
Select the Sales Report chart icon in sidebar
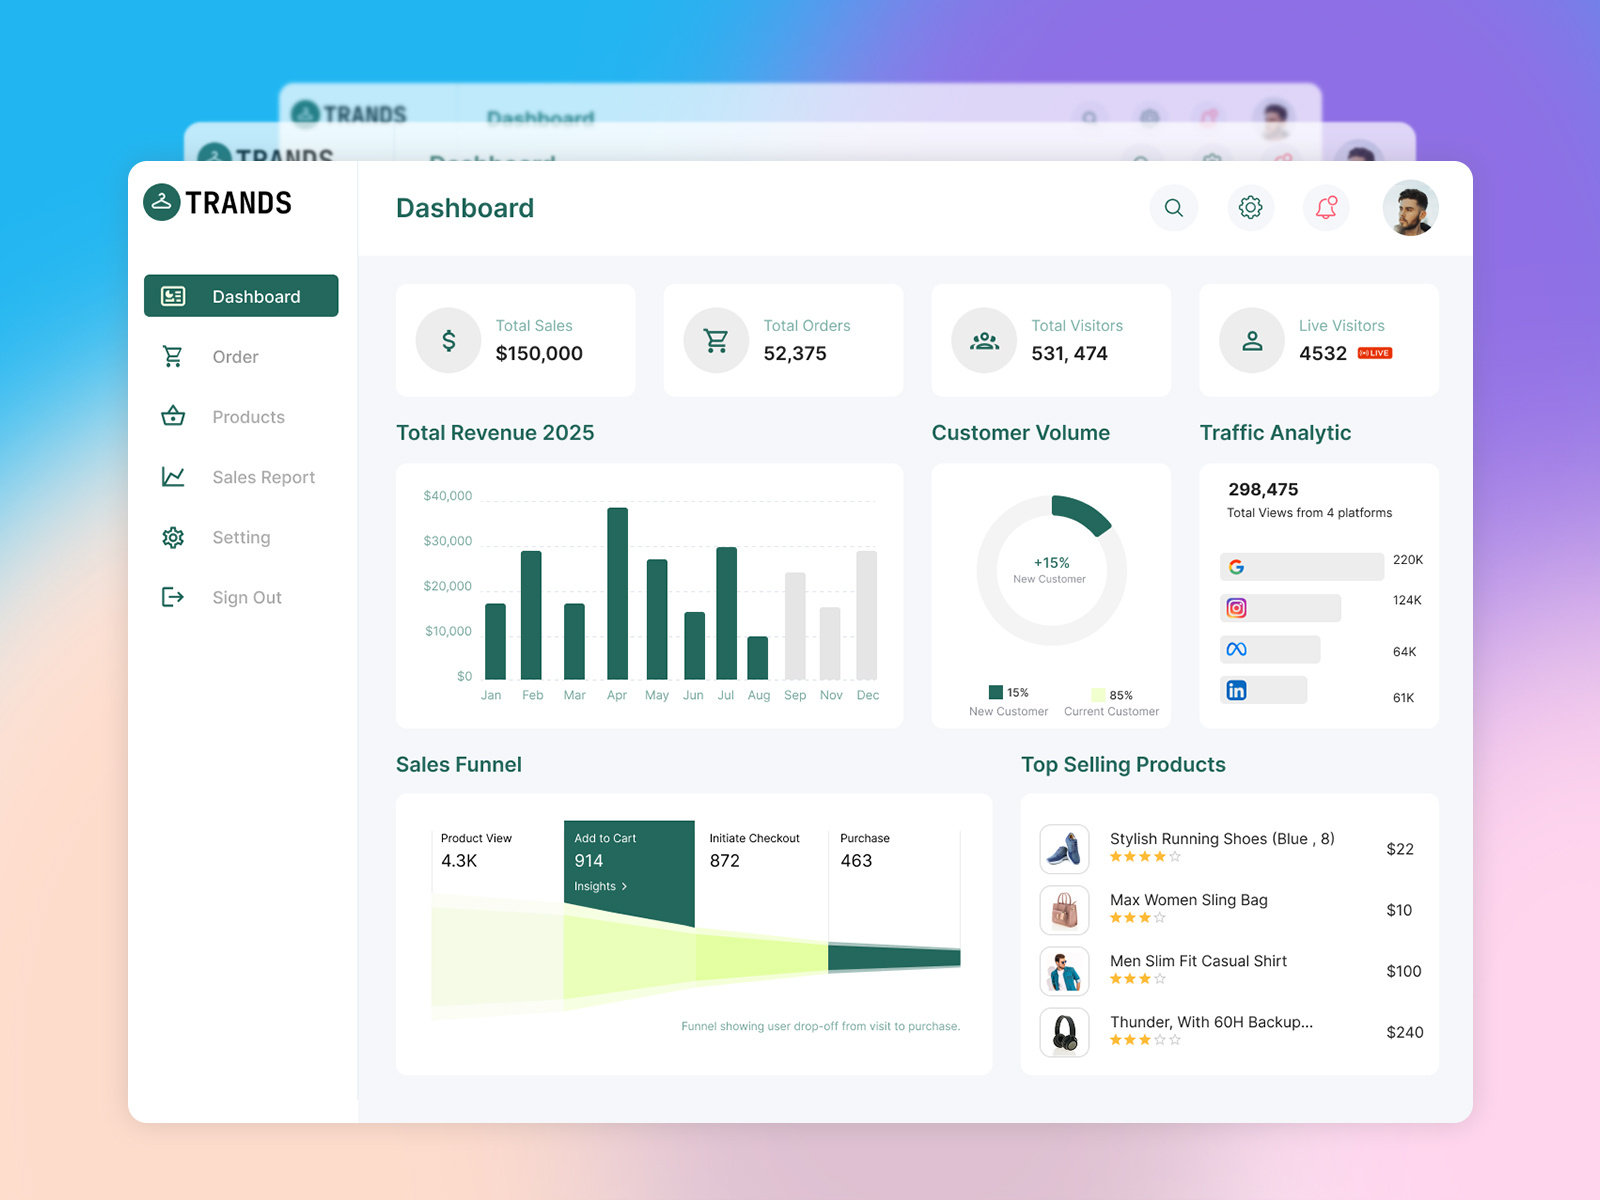(x=172, y=477)
